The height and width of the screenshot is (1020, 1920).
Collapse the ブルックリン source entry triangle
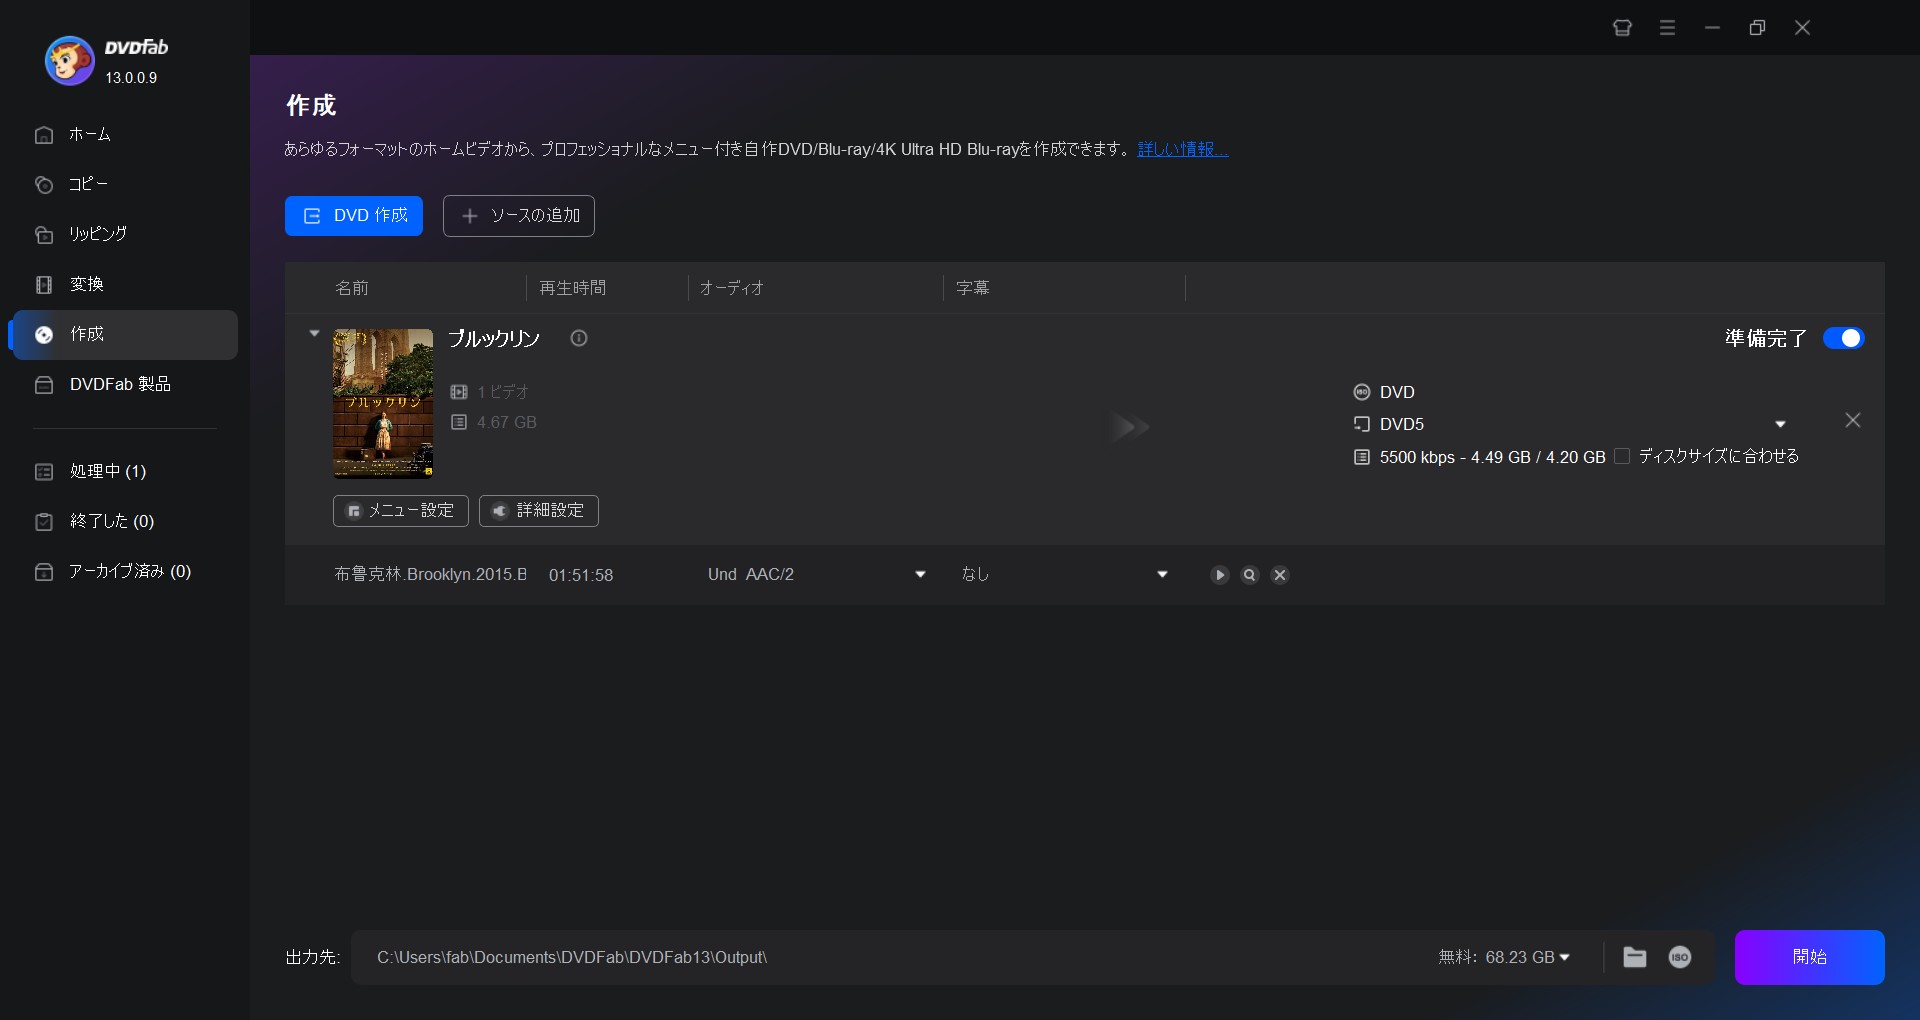click(x=314, y=334)
